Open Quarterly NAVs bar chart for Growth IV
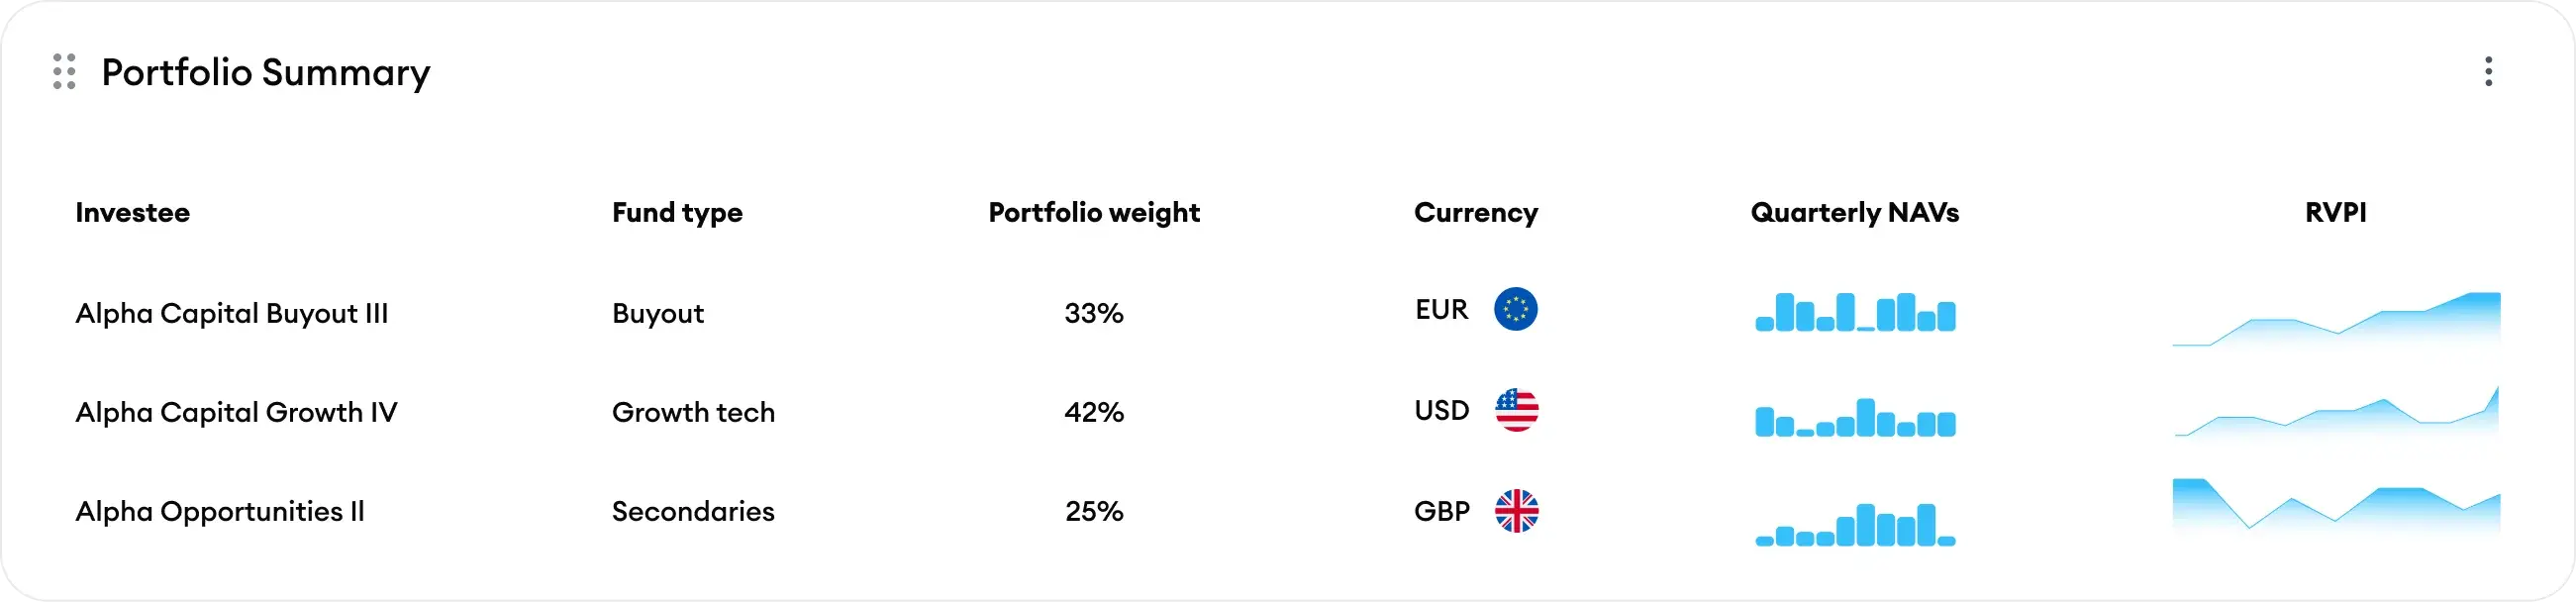2576x602 pixels. coord(1855,417)
